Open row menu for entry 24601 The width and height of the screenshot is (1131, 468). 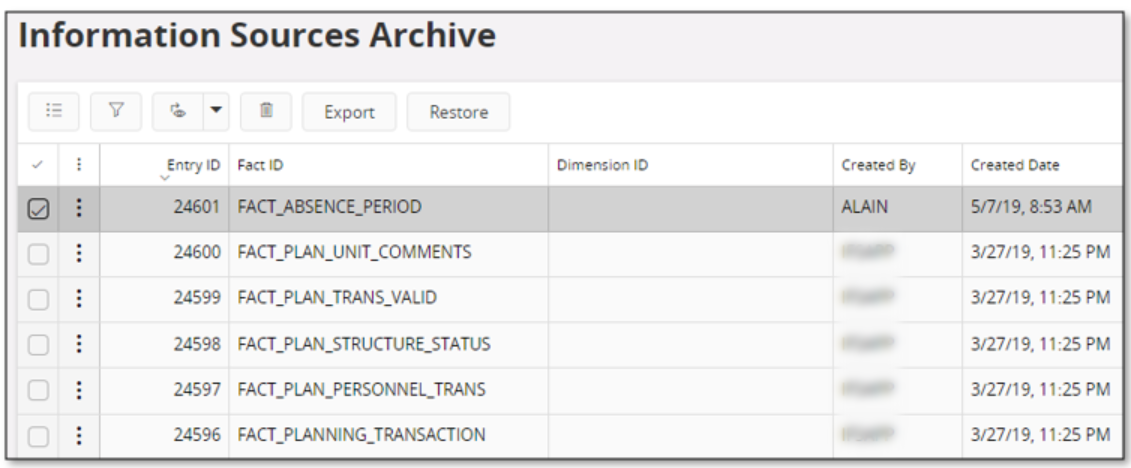pos(79,208)
